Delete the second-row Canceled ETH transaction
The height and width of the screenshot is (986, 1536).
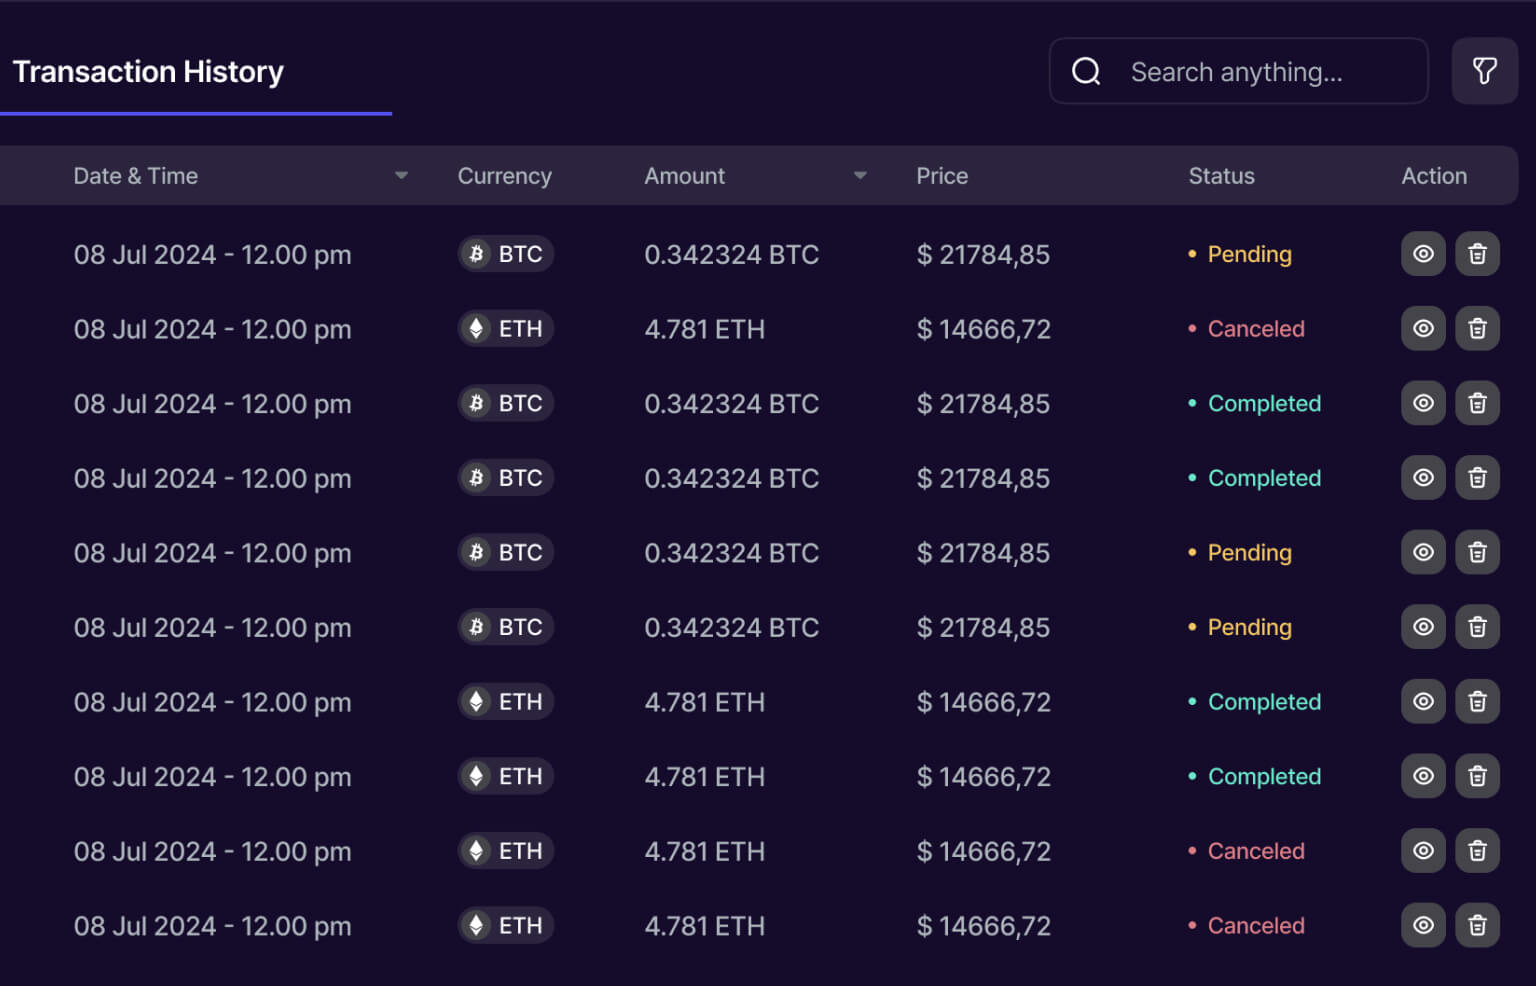1477,329
